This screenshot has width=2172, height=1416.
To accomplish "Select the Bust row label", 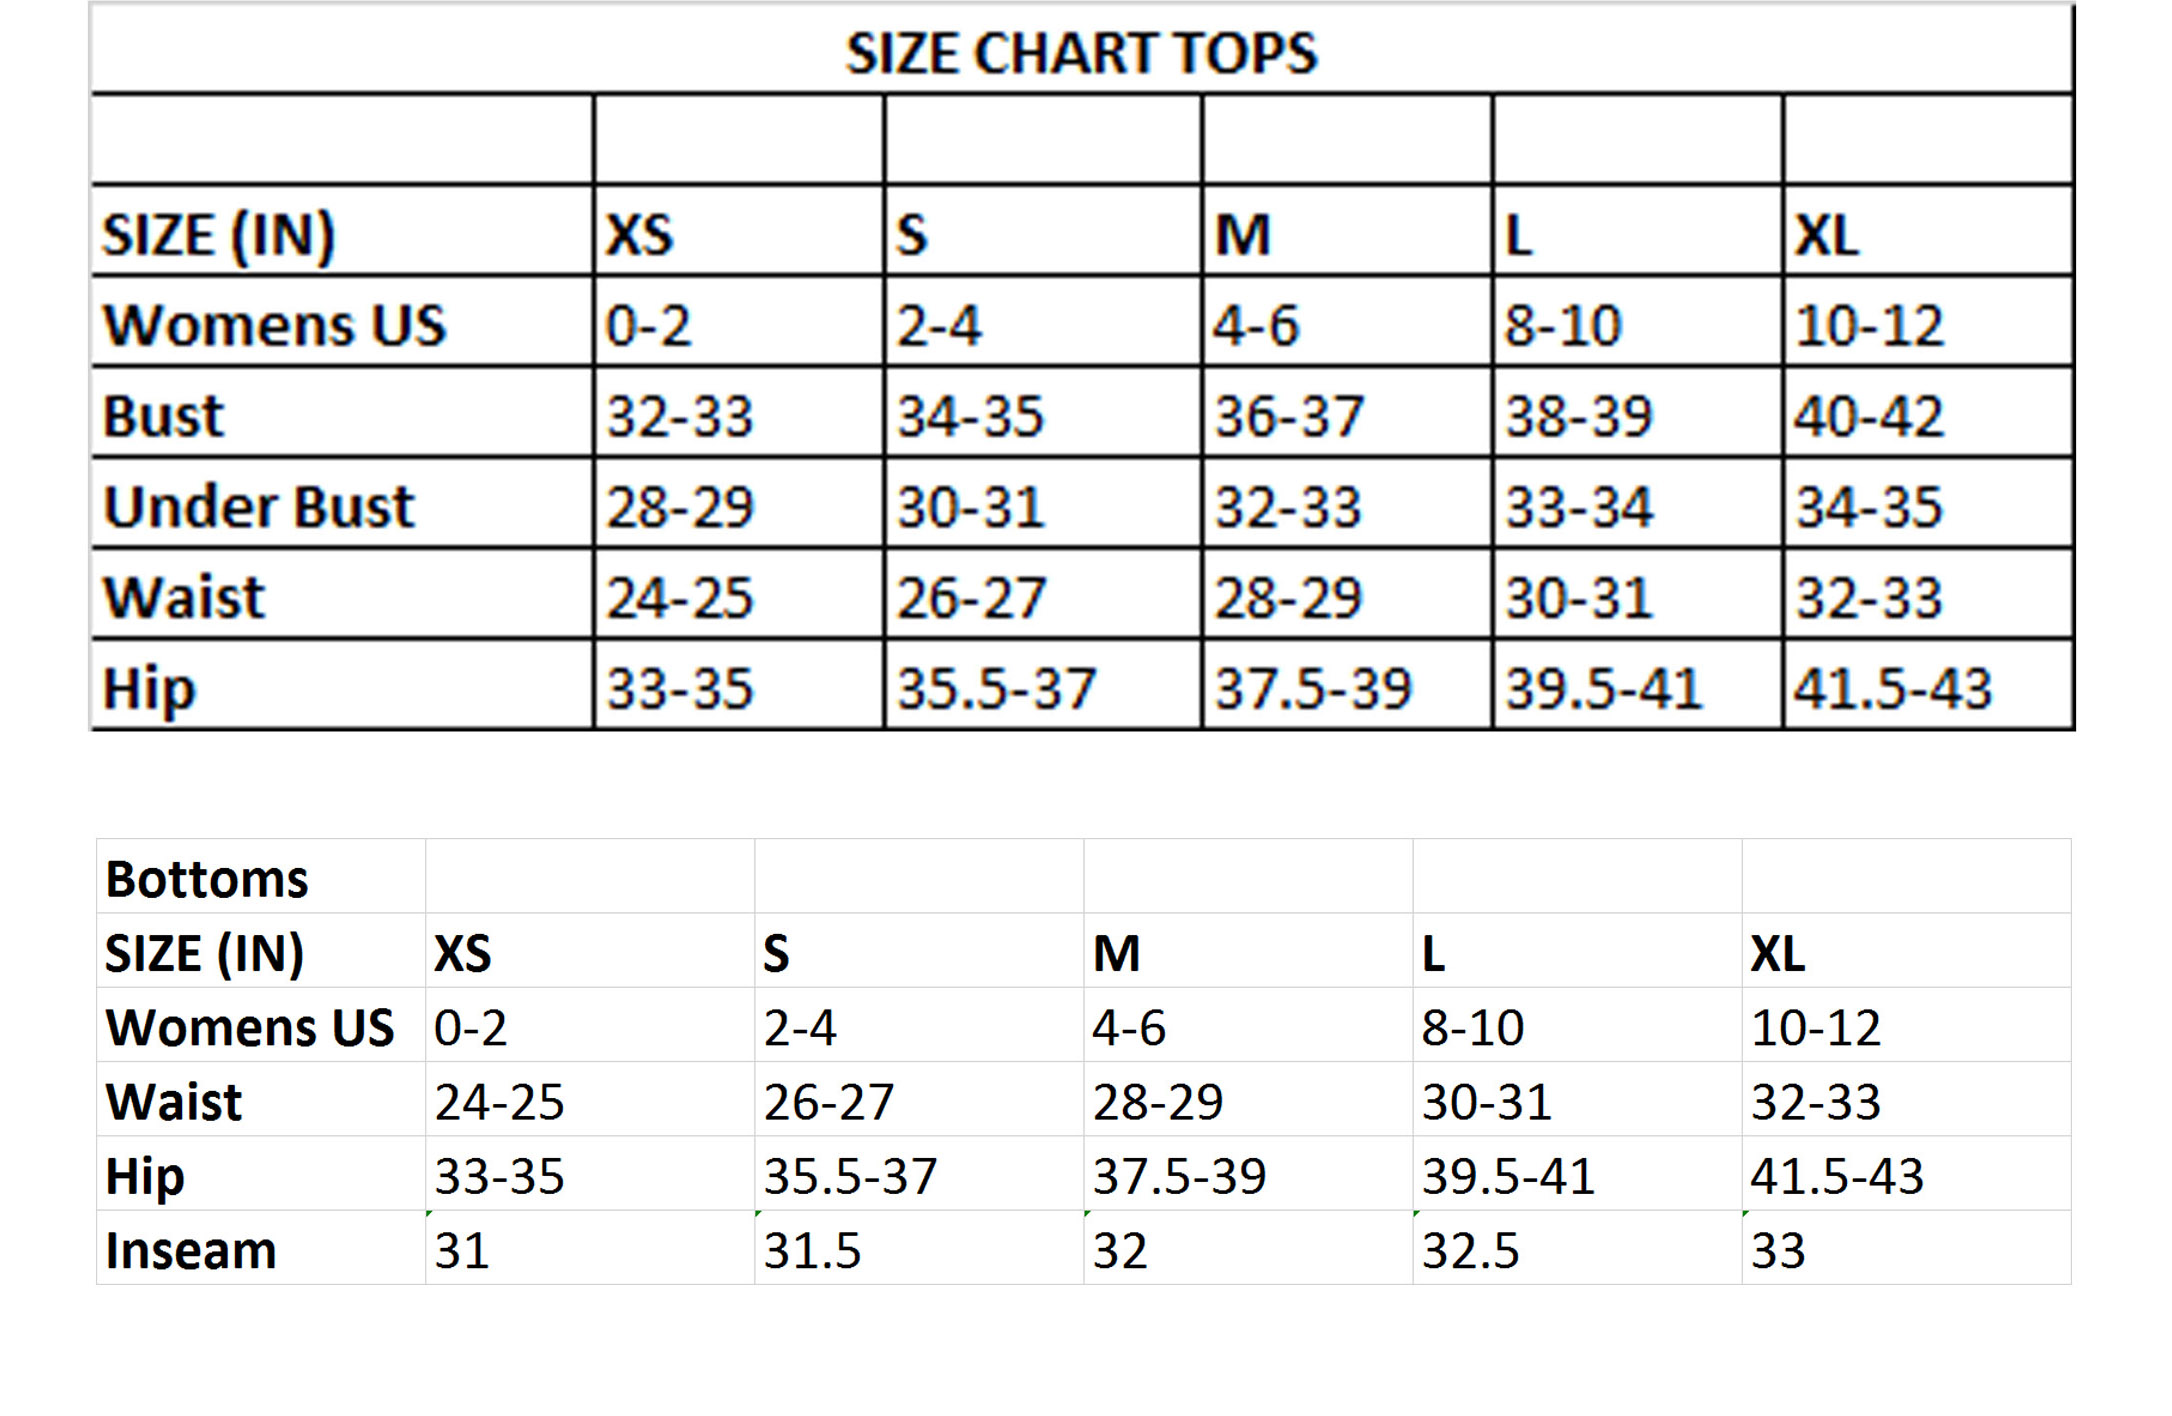I will [163, 416].
